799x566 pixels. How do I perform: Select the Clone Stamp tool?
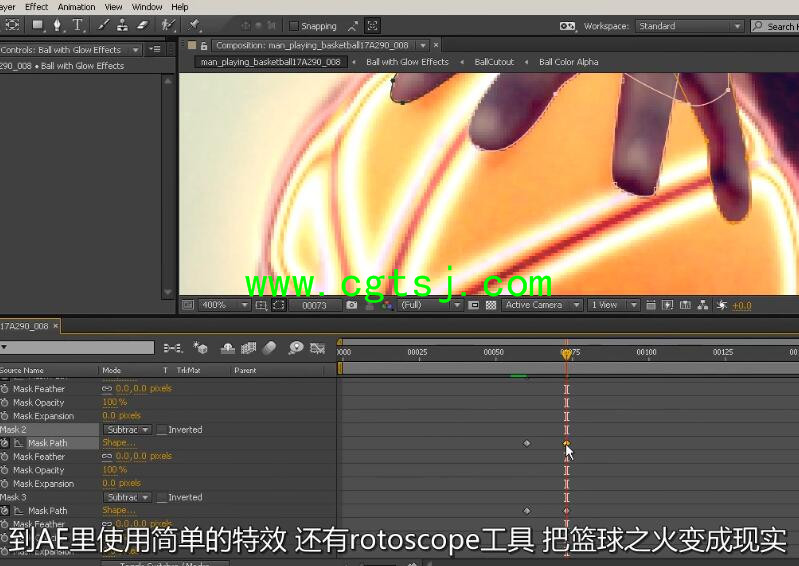[122, 25]
